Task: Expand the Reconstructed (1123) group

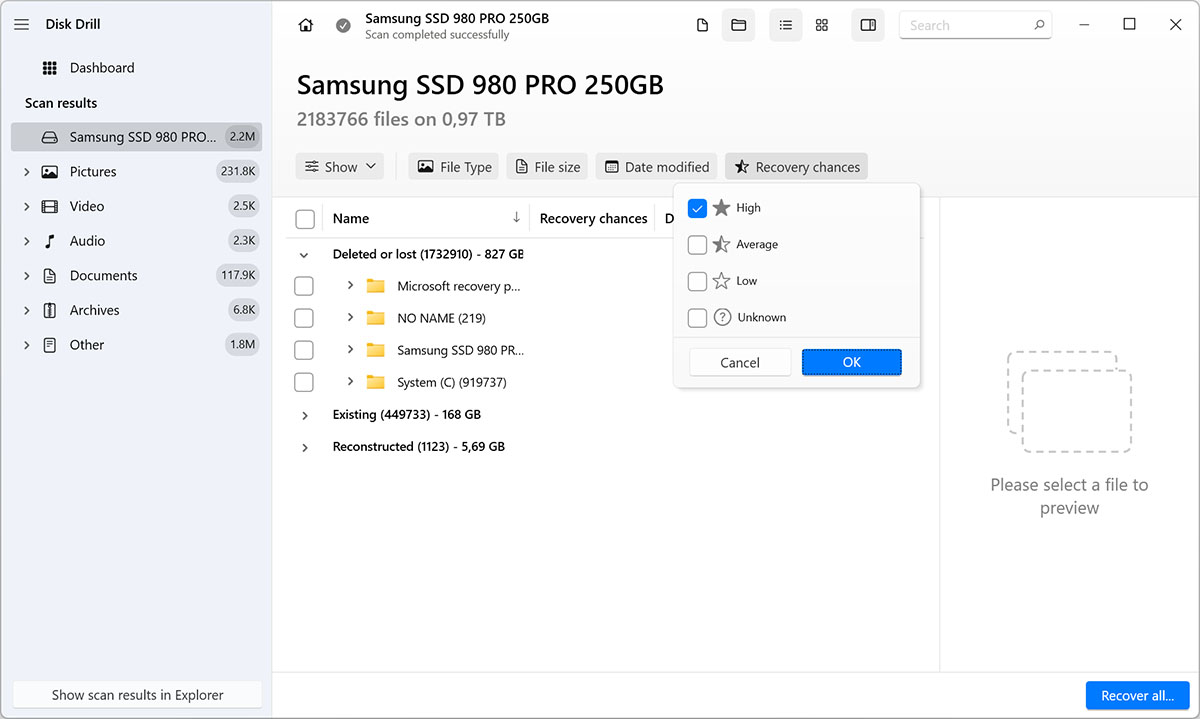Action: click(x=304, y=447)
